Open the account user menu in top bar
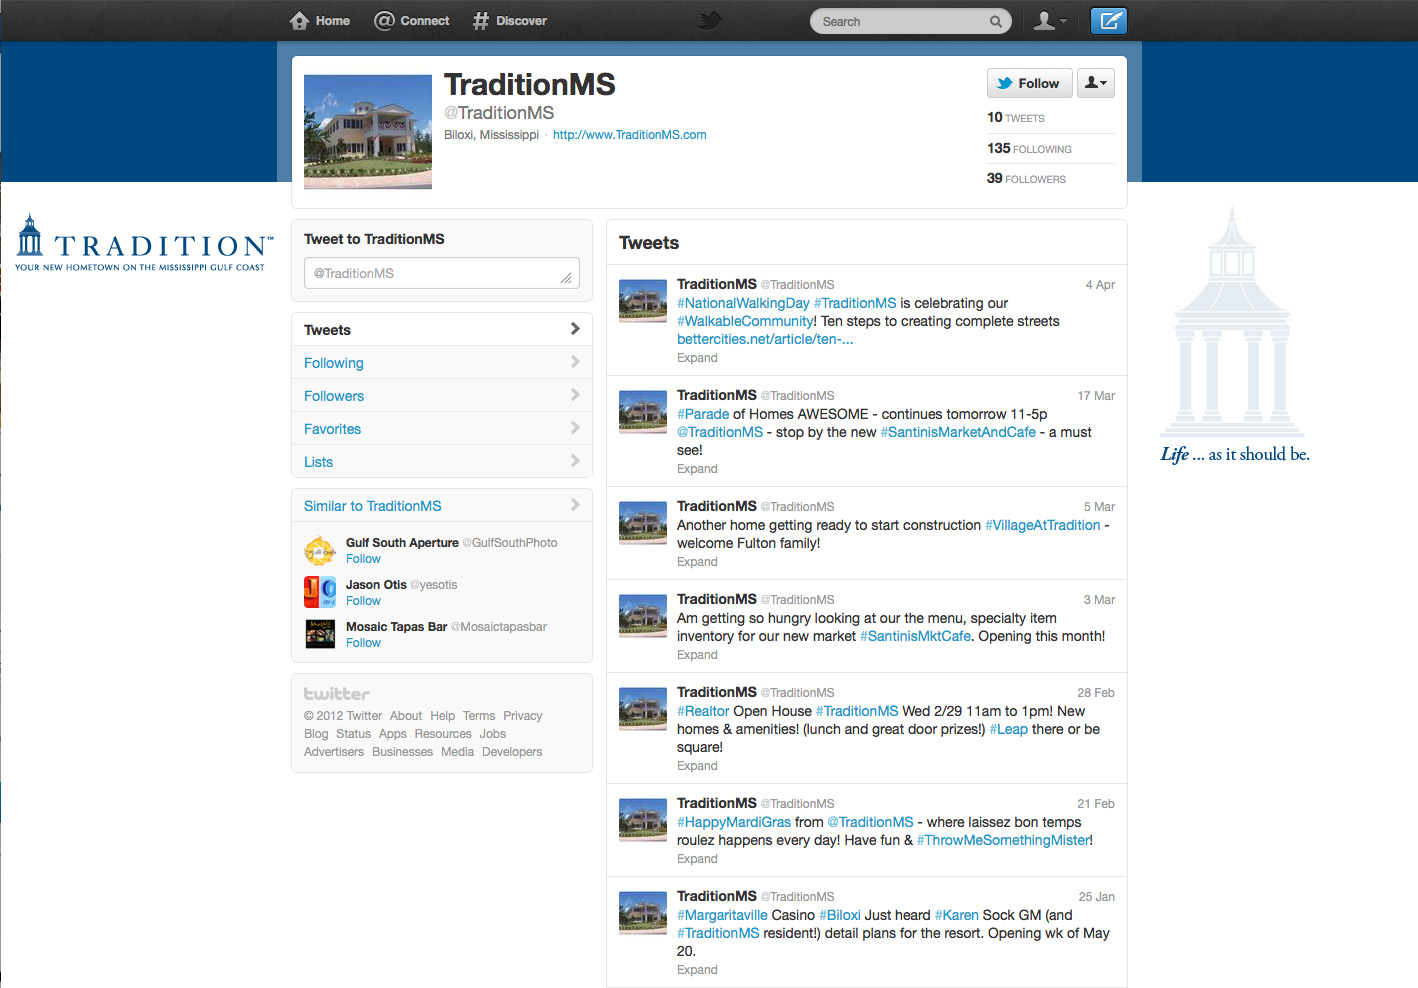This screenshot has height=988, width=1418. (1050, 21)
